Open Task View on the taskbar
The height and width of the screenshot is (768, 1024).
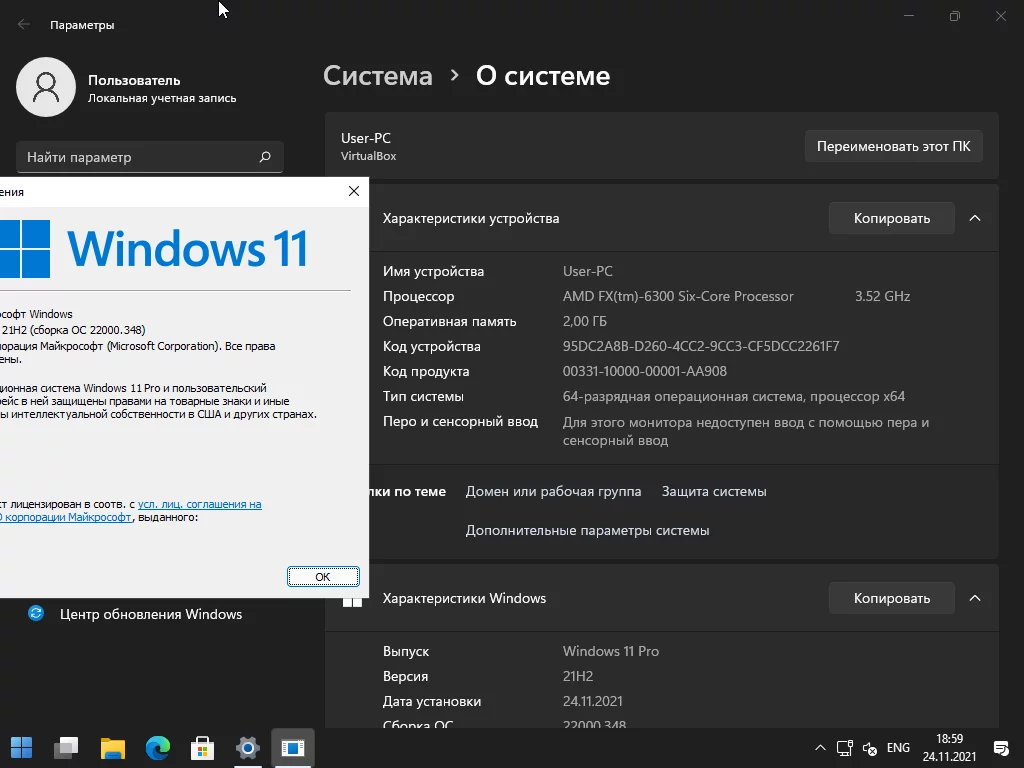tap(67, 747)
